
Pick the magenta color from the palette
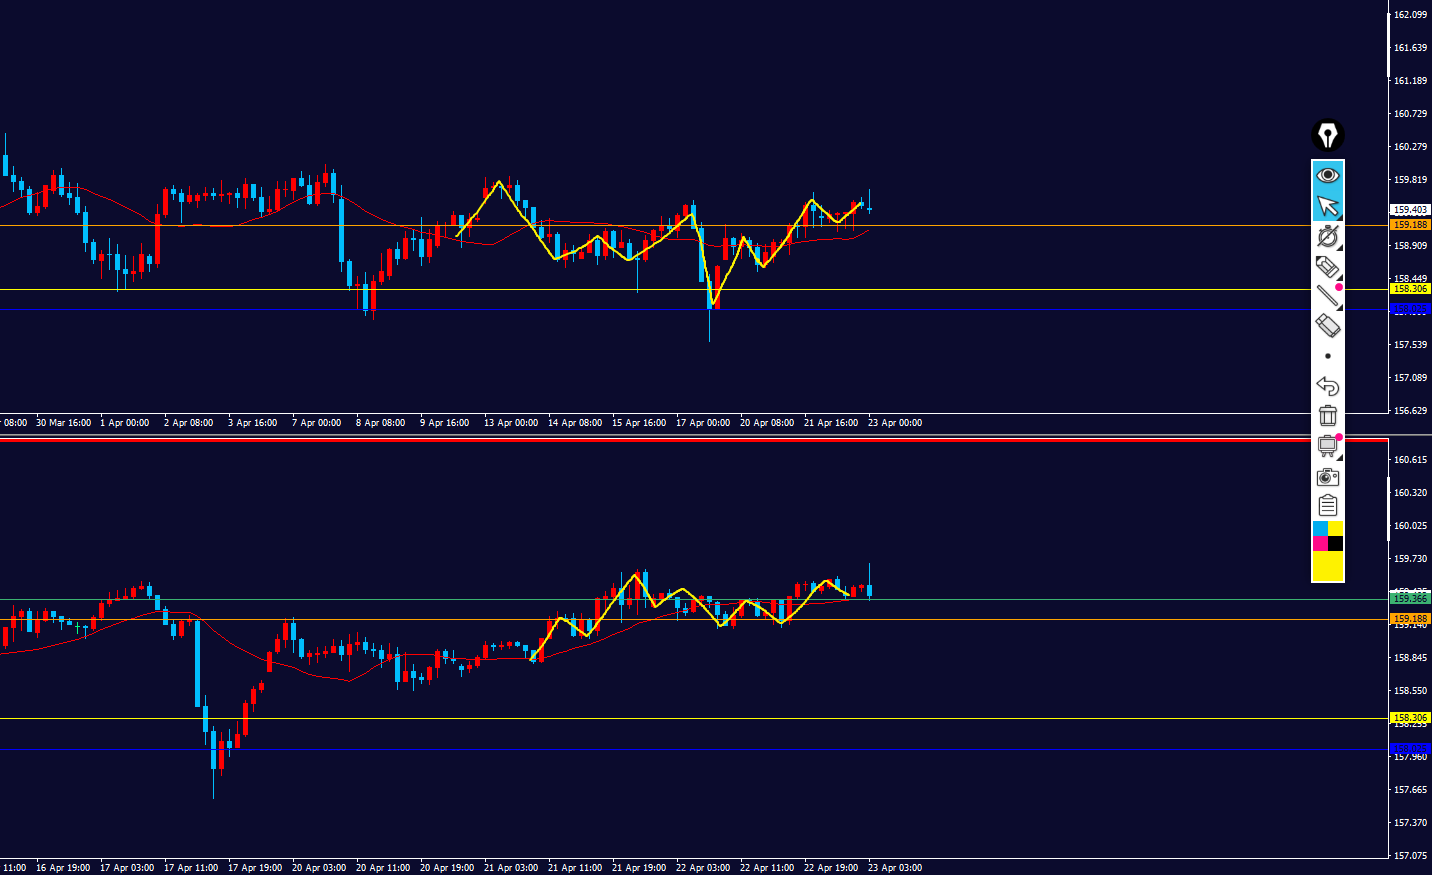pyautogui.click(x=1320, y=543)
